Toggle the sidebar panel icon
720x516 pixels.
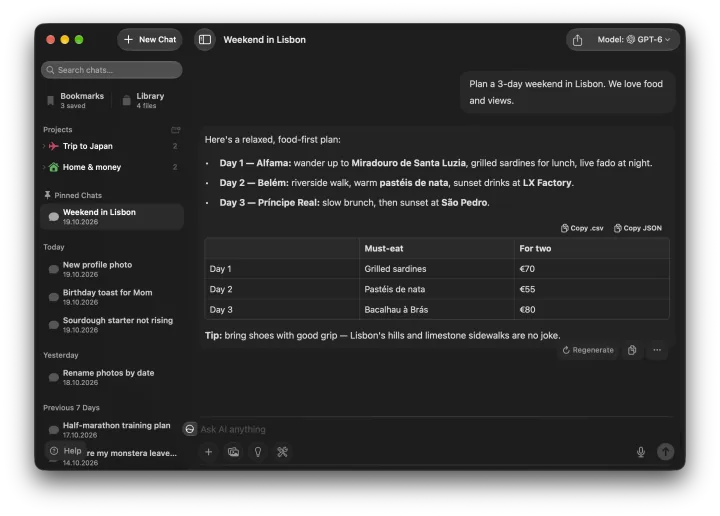205,39
